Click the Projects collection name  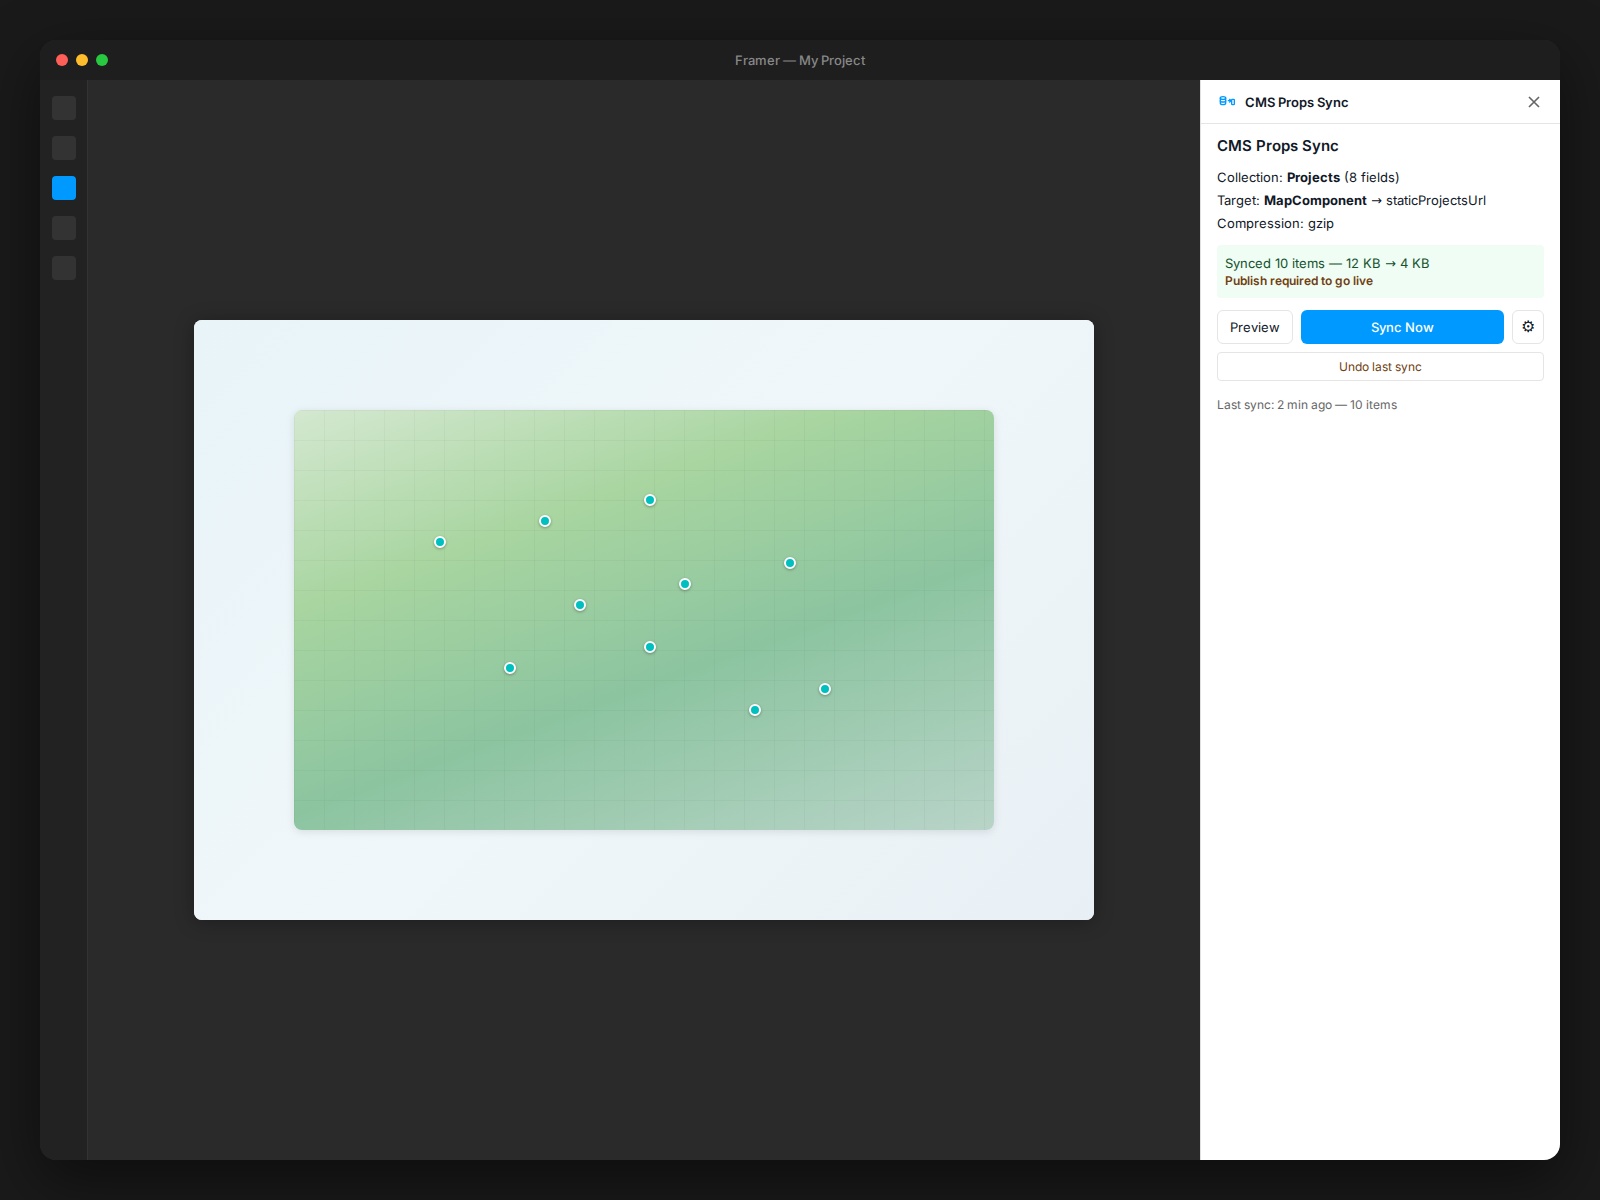tap(1312, 177)
